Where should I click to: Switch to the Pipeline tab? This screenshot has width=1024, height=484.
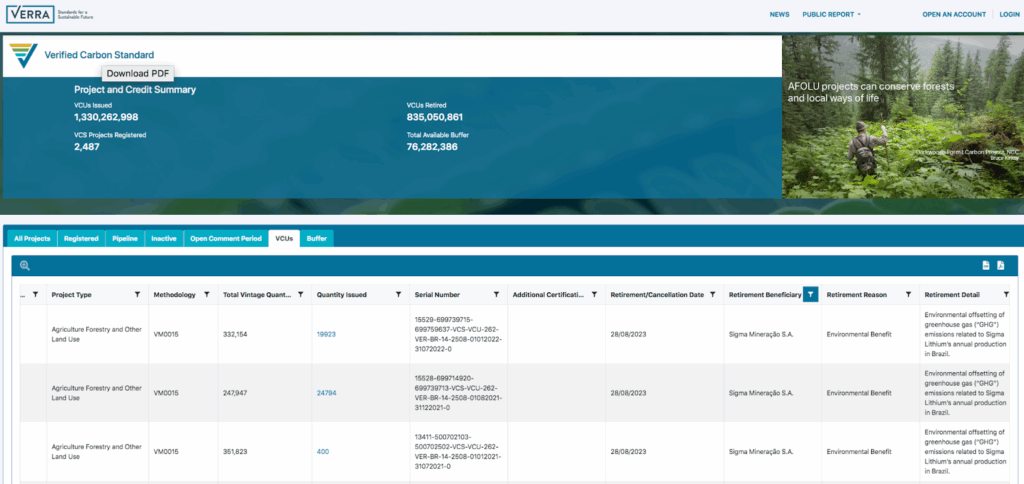[x=124, y=238]
